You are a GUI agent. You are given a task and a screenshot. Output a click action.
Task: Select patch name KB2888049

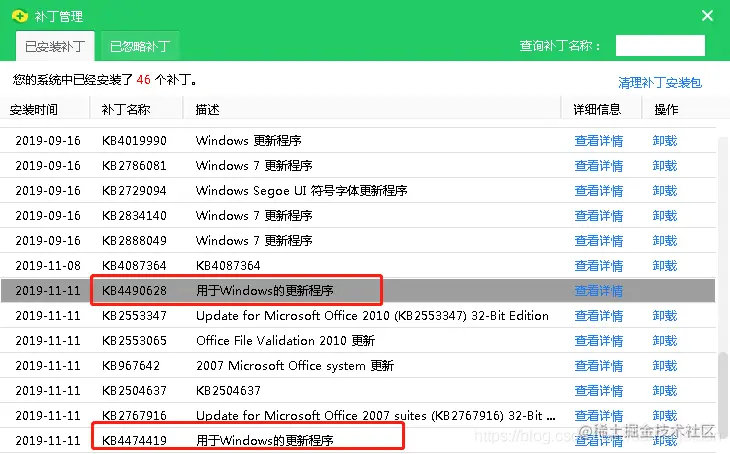click(x=134, y=241)
